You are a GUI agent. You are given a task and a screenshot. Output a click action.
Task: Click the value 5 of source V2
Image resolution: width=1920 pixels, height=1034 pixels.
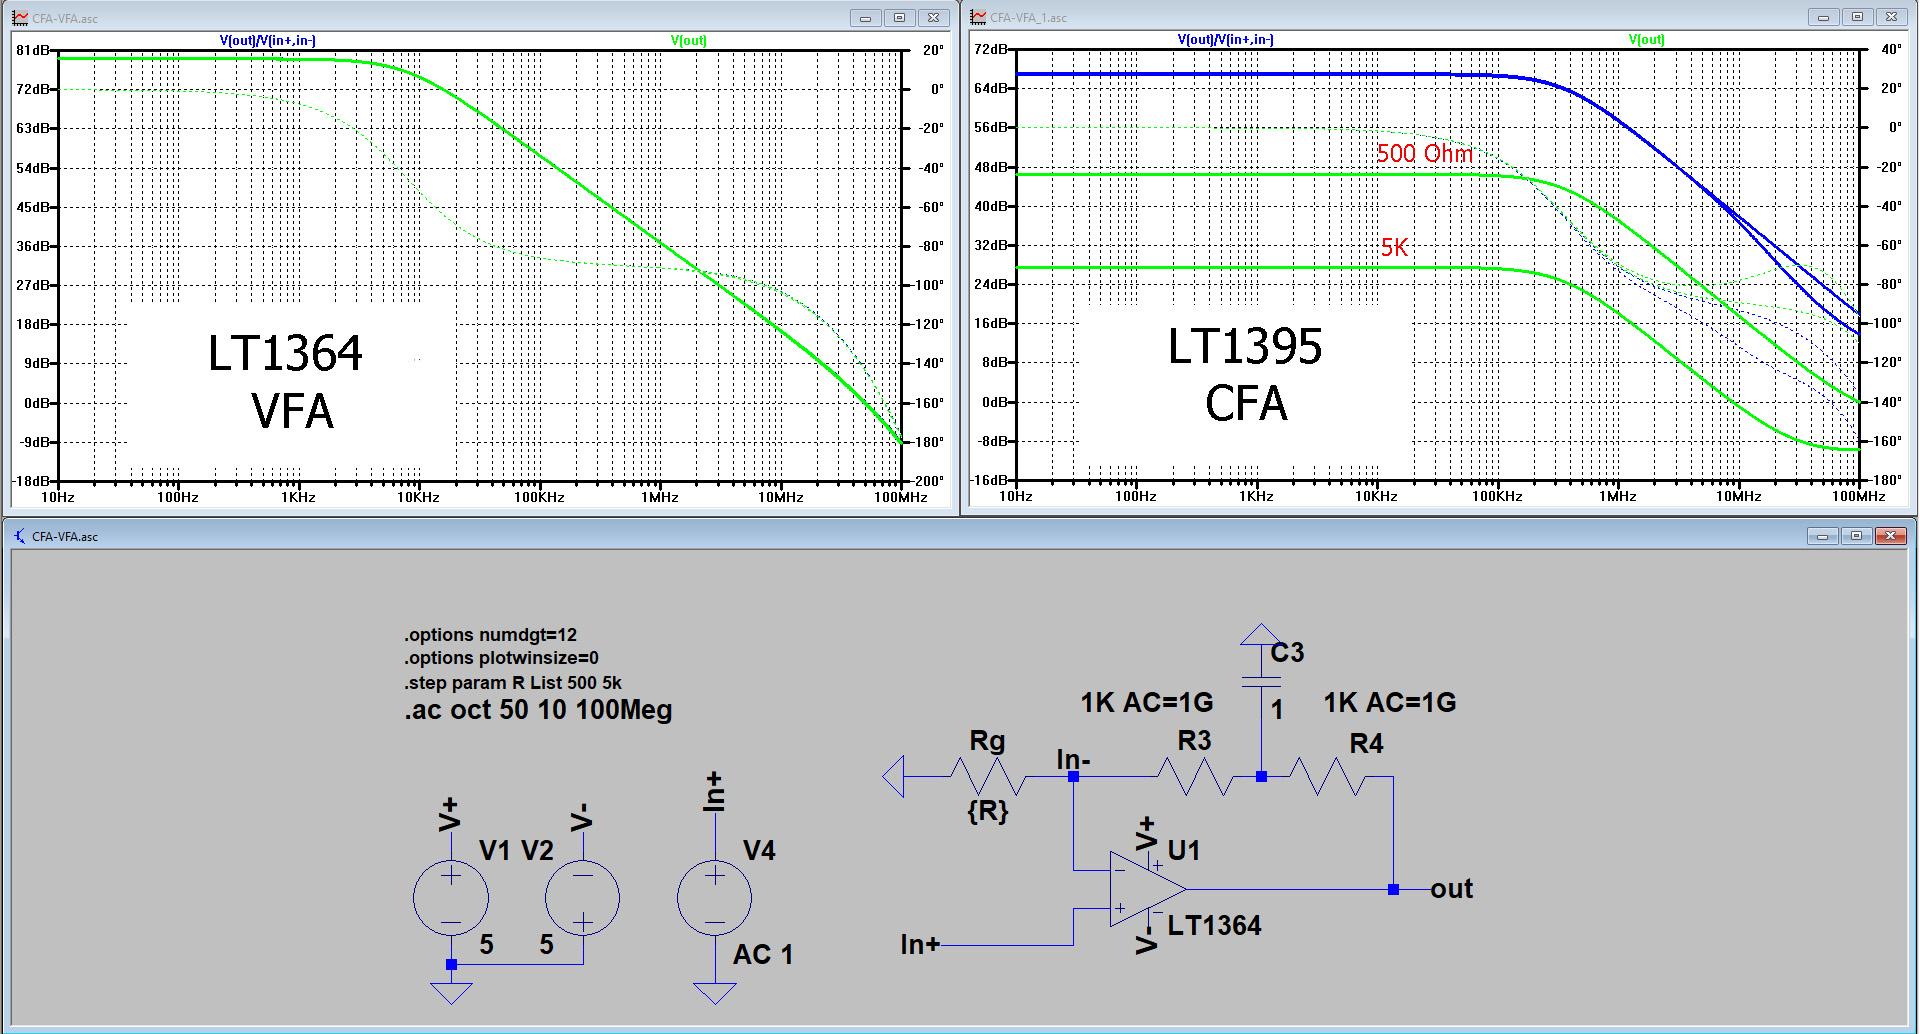(x=546, y=945)
